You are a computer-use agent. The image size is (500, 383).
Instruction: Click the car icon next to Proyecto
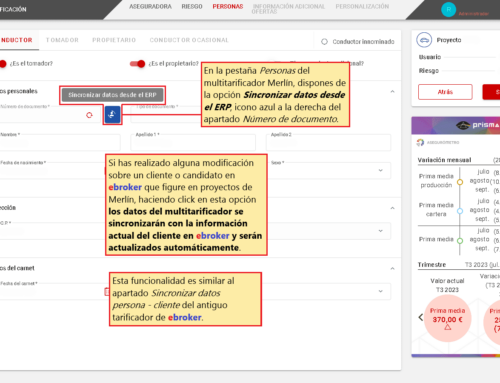pyautogui.click(x=424, y=40)
